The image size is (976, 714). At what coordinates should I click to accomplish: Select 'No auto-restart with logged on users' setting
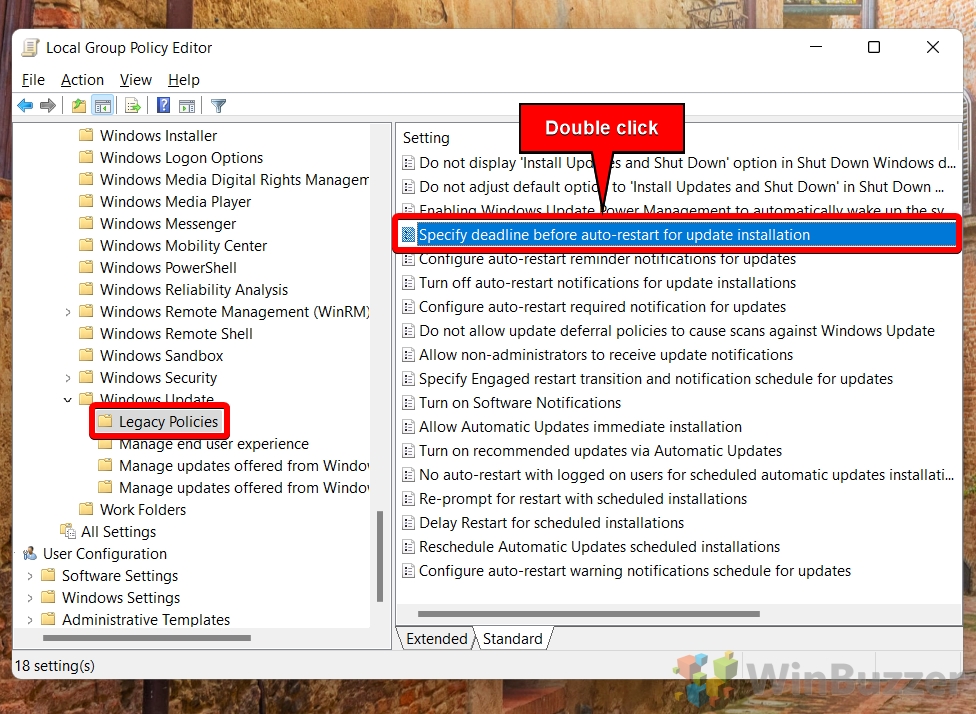(x=686, y=475)
